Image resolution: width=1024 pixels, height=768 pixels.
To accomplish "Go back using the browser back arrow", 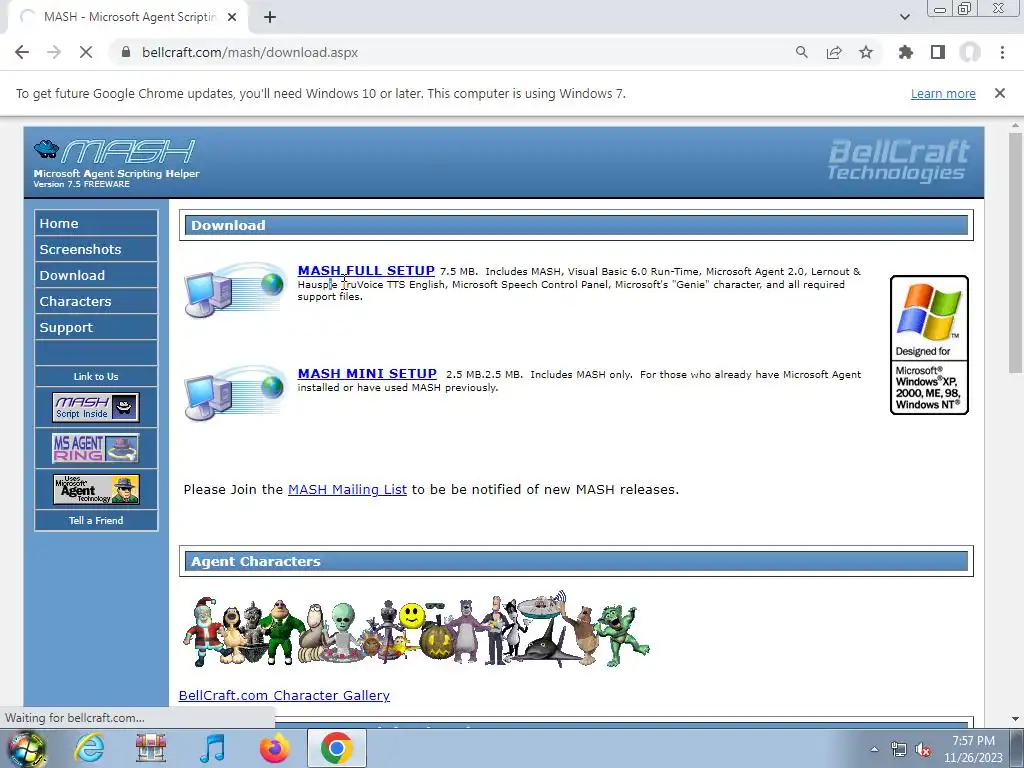I will pyautogui.click(x=22, y=52).
